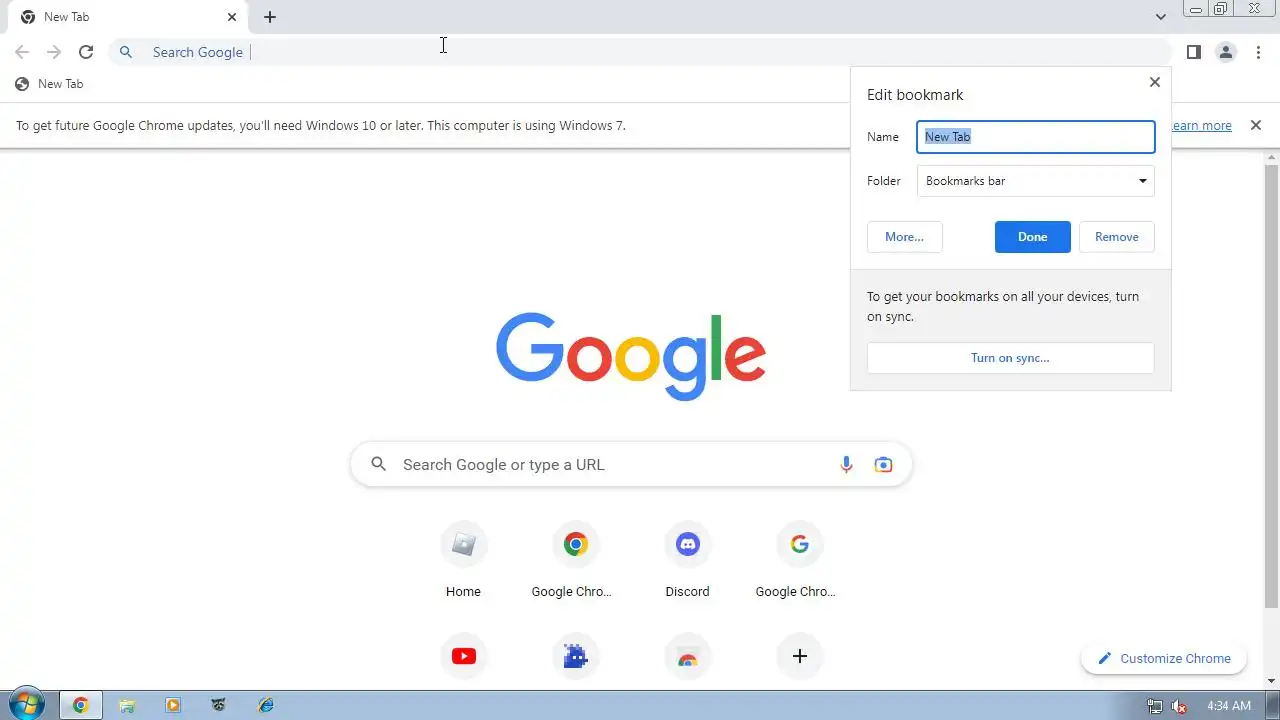1280x720 pixels.
Task: Click Turn on sync... button
Action: pyautogui.click(x=1010, y=358)
